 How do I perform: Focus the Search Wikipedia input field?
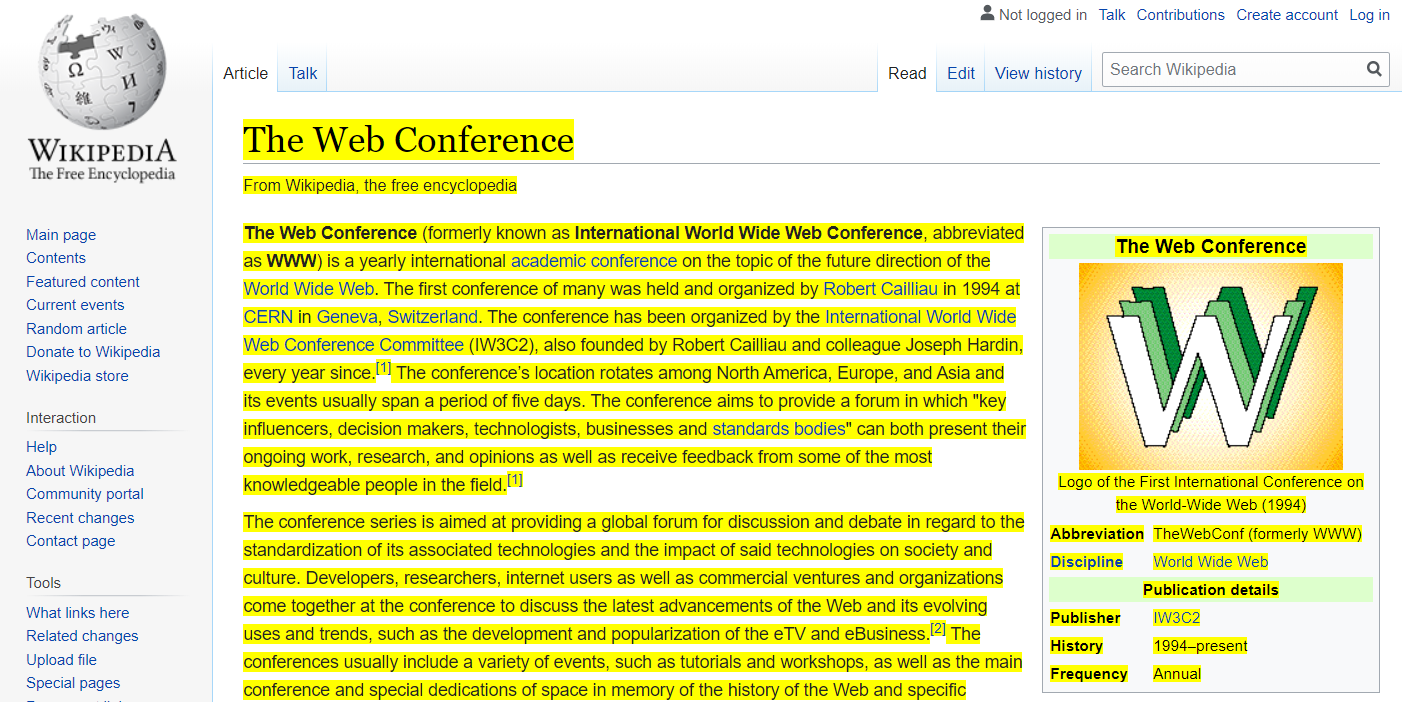[x=1230, y=69]
